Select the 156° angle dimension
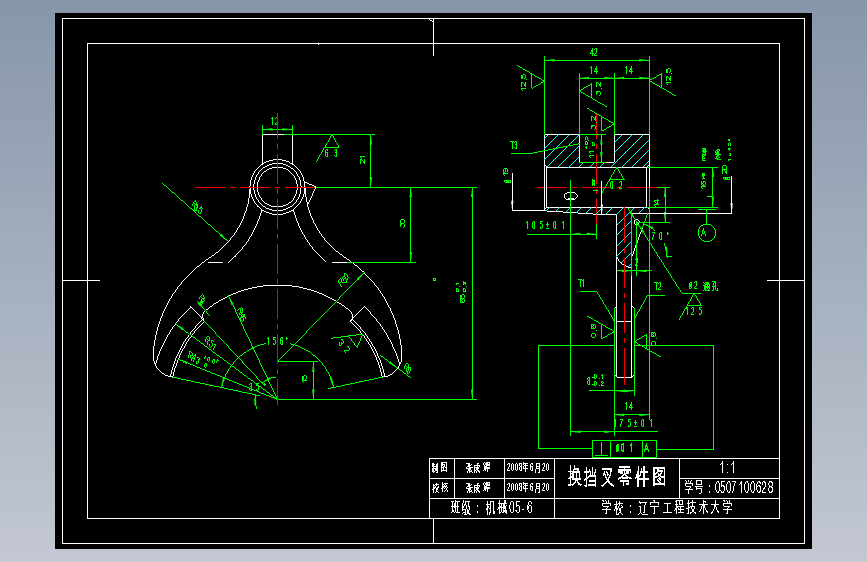This screenshot has width=867, height=562. tap(277, 341)
